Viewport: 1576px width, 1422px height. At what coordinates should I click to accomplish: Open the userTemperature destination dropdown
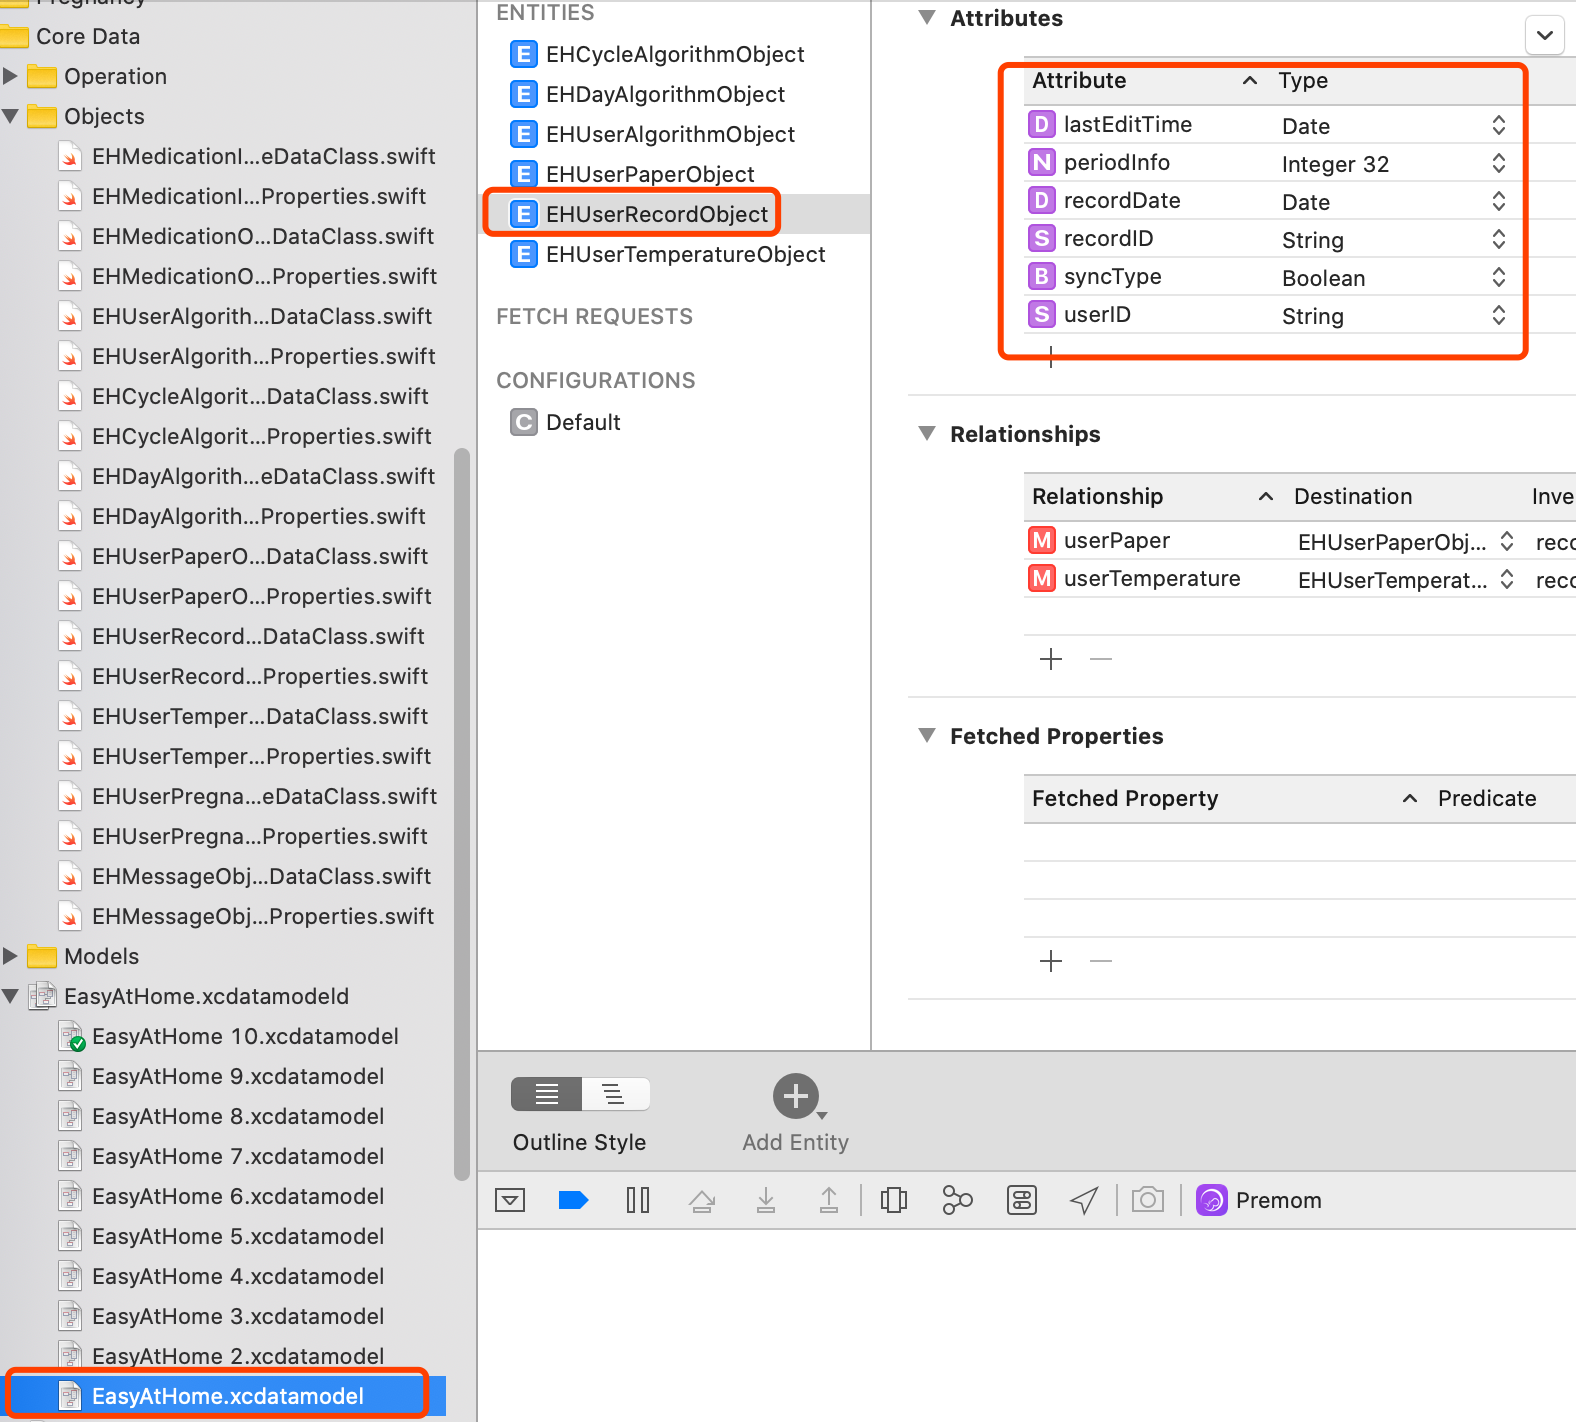pos(1506,579)
